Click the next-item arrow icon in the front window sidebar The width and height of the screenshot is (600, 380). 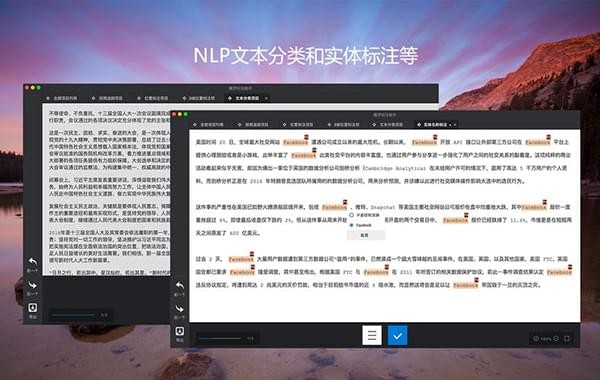click(180, 308)
